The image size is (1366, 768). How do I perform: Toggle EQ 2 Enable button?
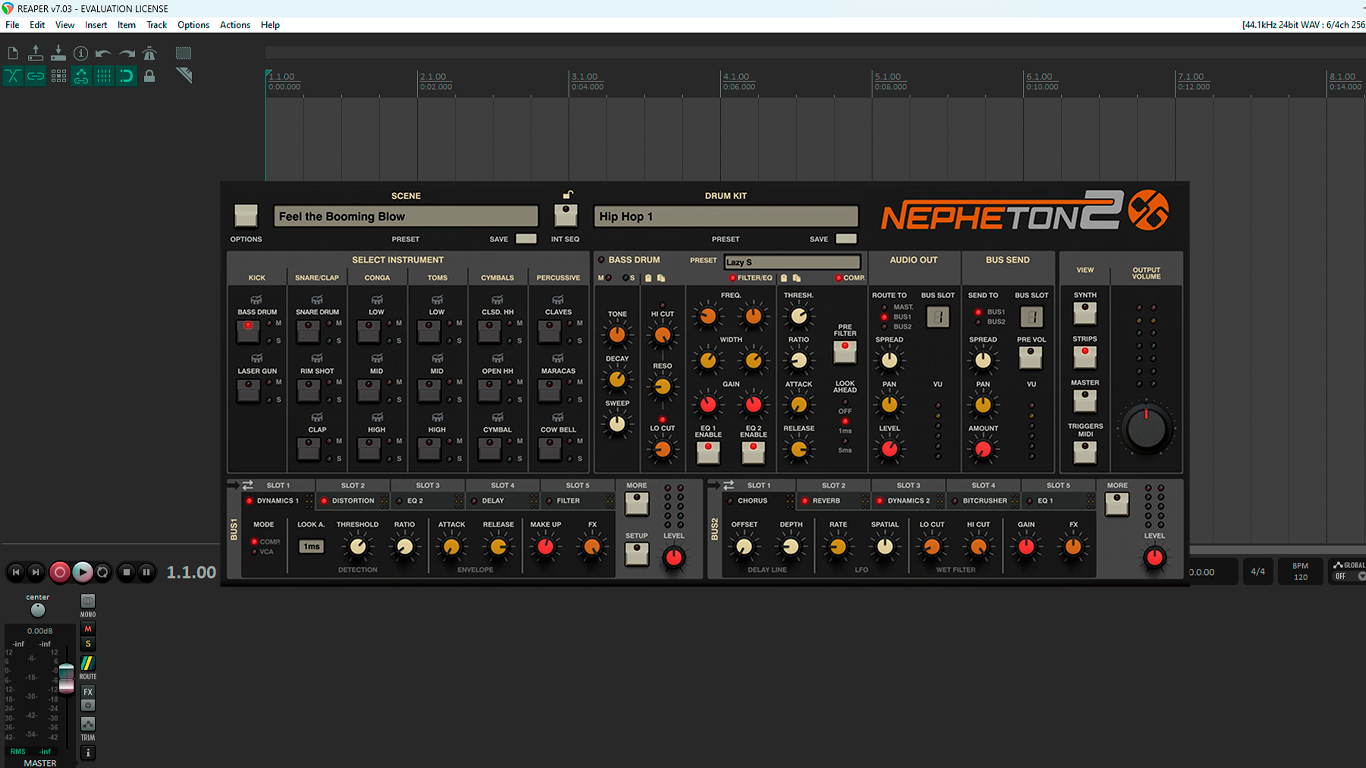pyautogui.click(x=753, y=452)
